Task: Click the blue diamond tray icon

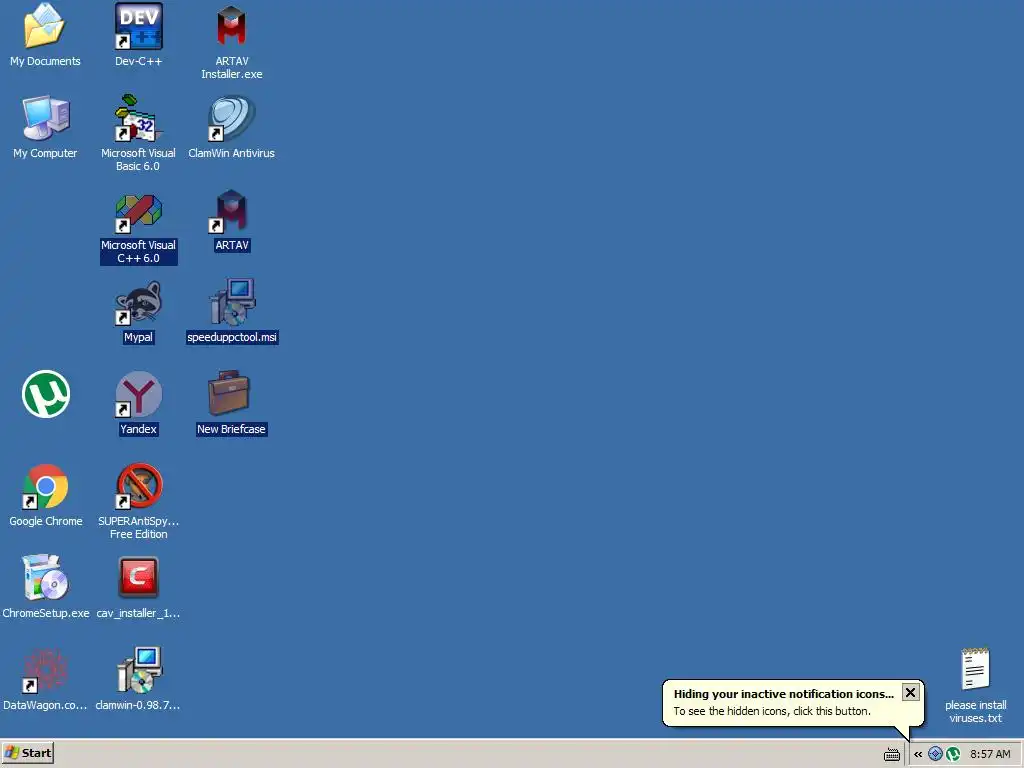Action: pyautogui.click(x=935, y=754)
